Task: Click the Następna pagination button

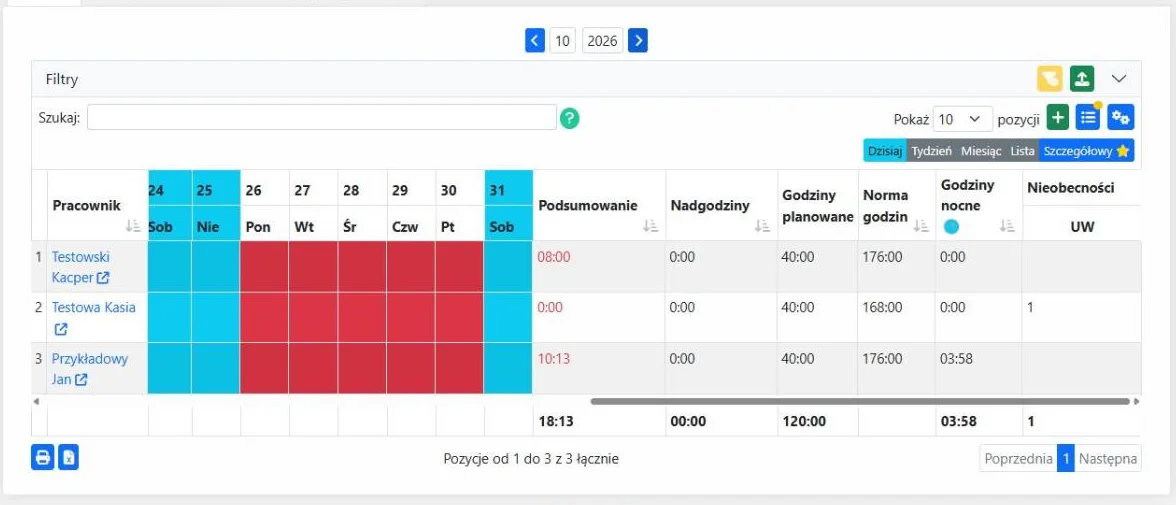Action: coord(1108,458)
